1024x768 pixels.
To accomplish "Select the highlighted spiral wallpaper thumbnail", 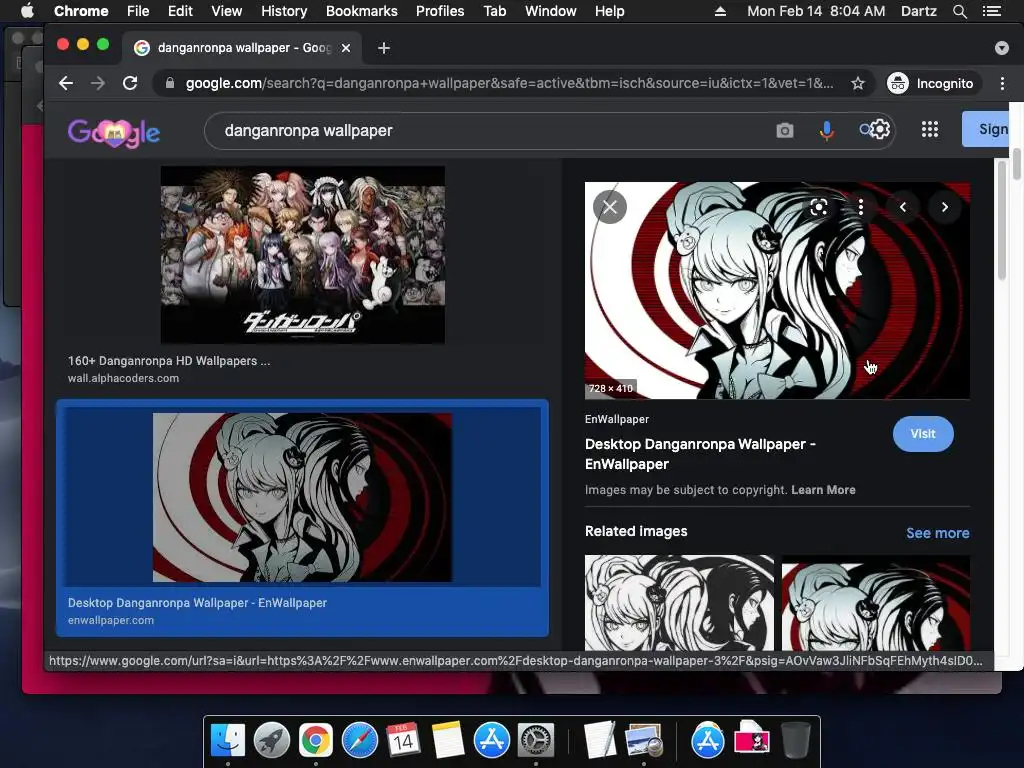I will 302,497.
